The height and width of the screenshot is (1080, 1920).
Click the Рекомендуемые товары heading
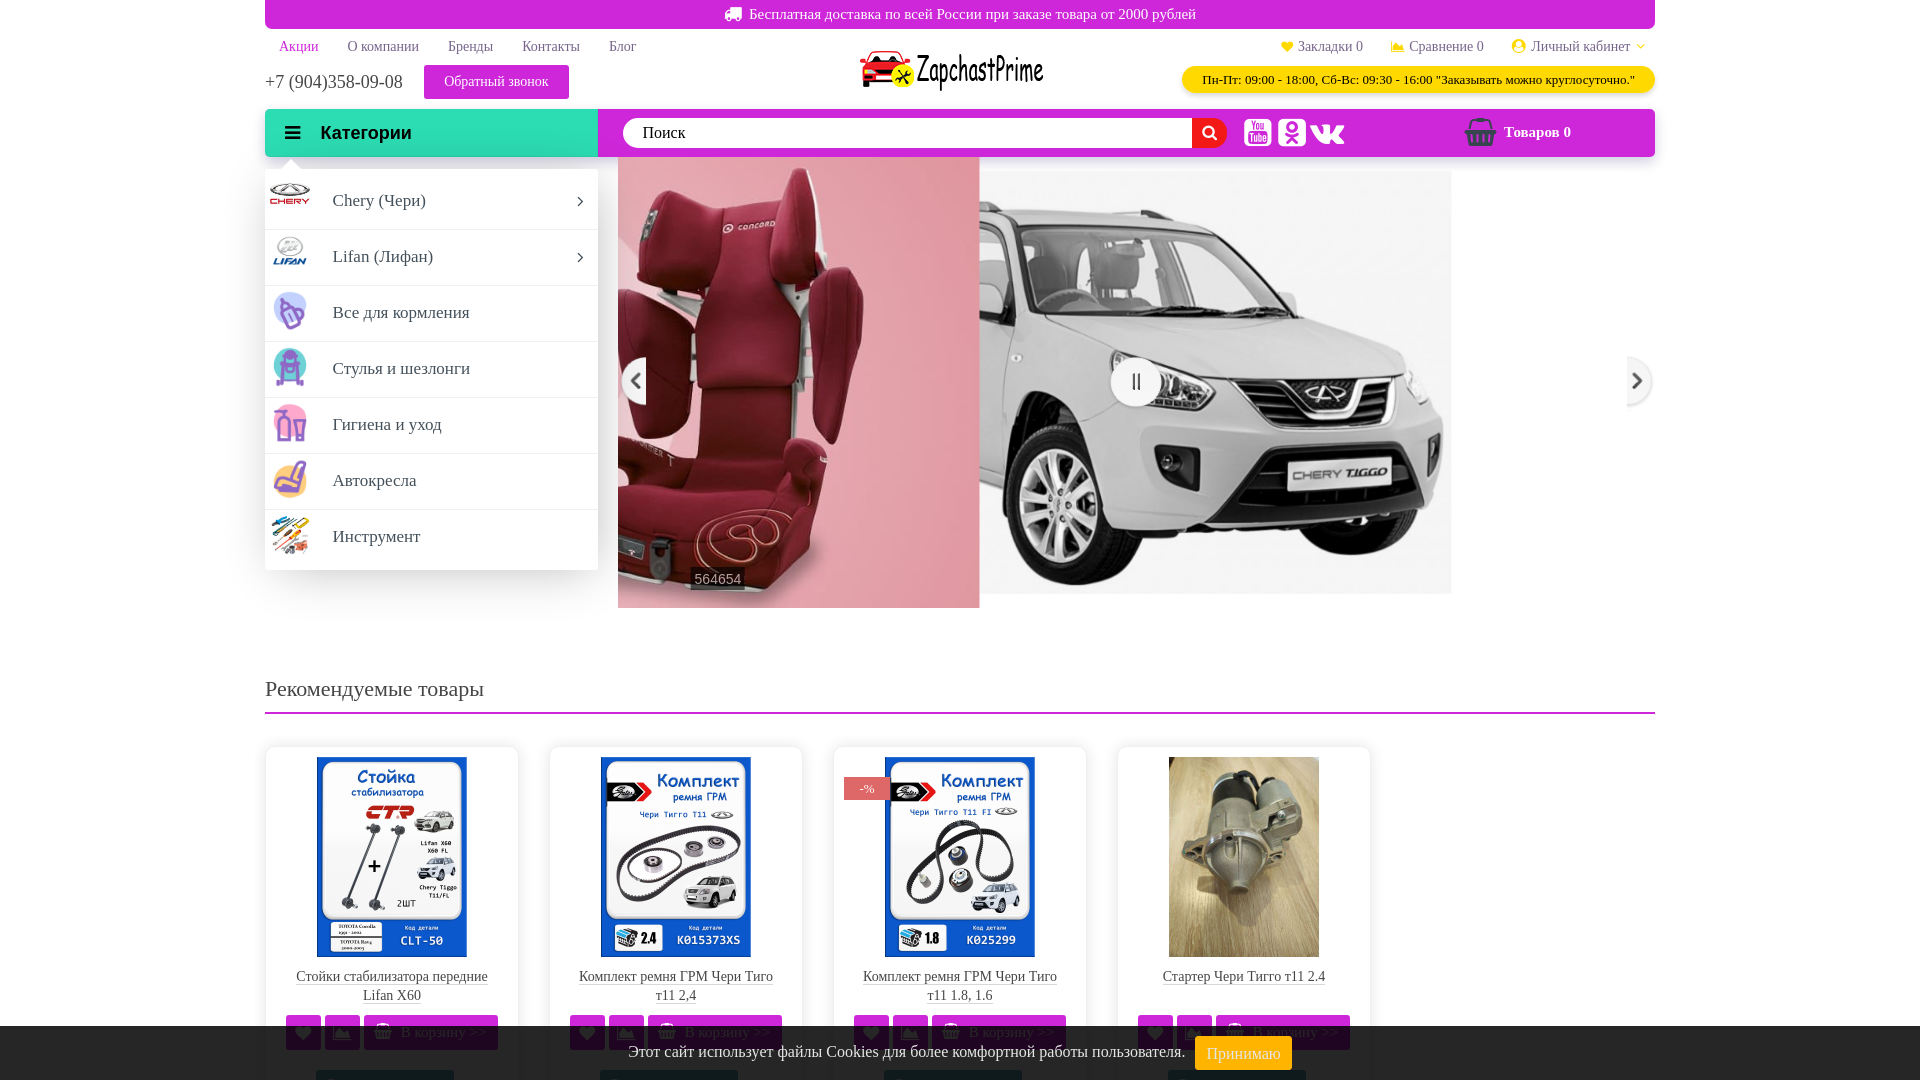click(x=374, y=689)
